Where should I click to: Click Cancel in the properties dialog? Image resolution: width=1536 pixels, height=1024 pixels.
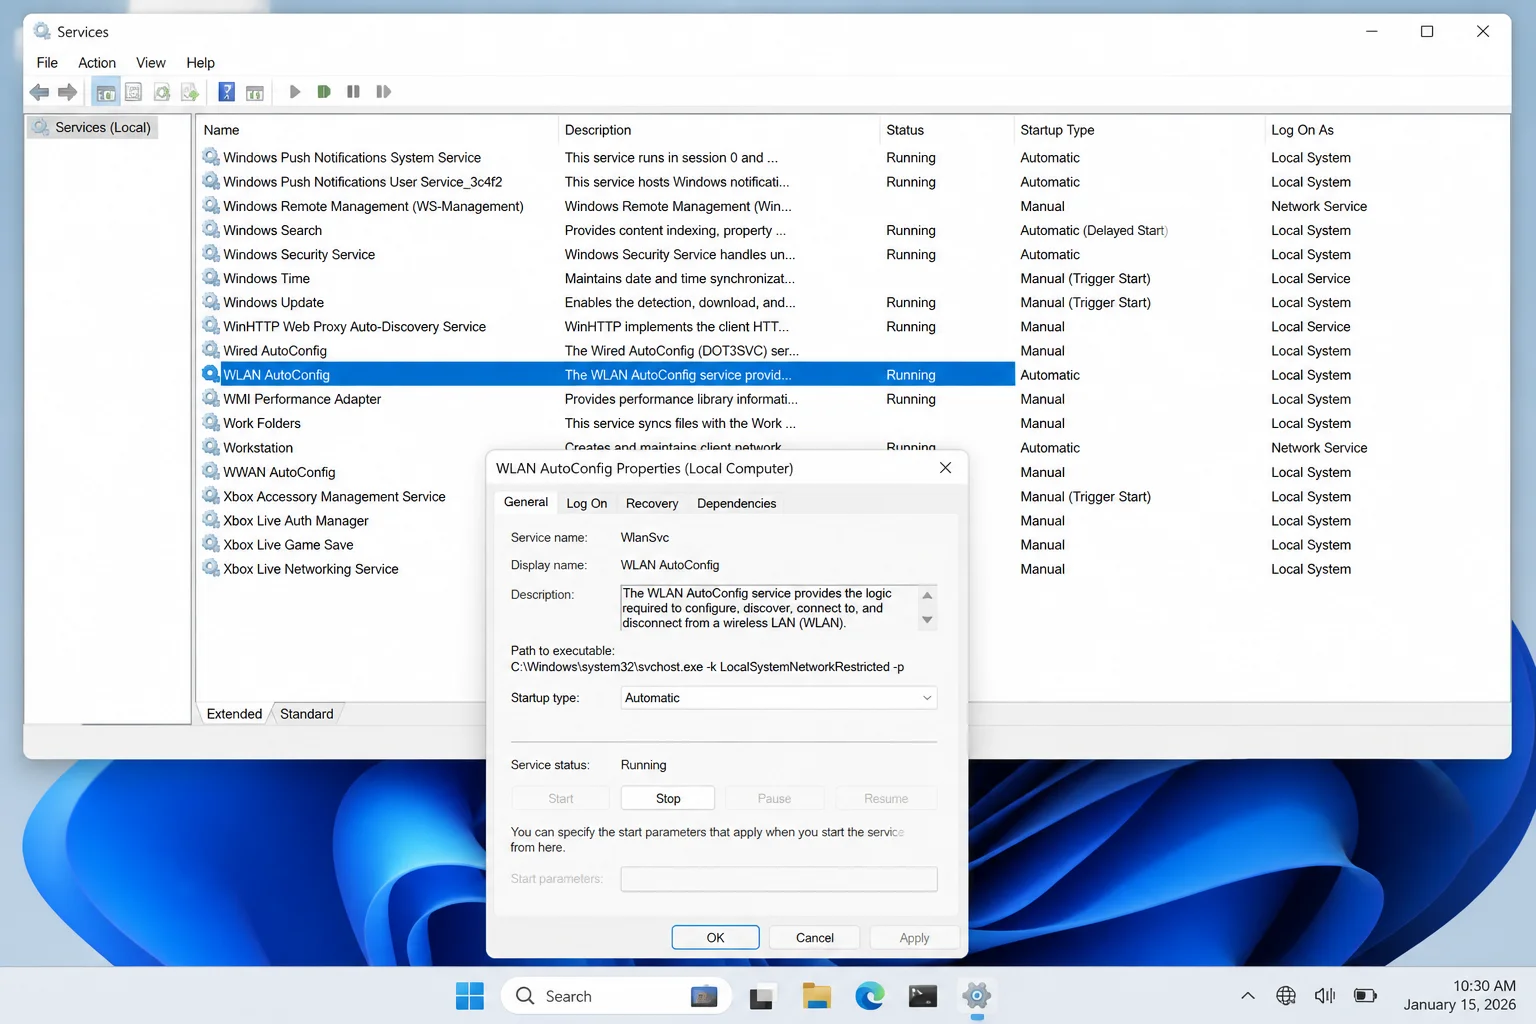point(815,938)
